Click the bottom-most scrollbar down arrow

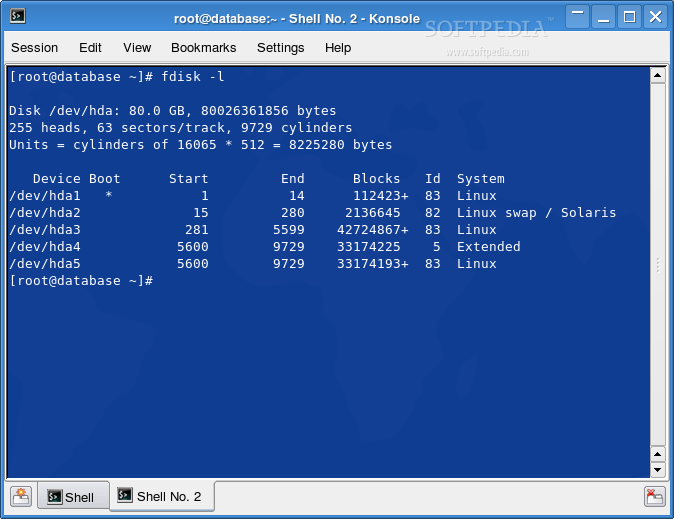(658, 470)
